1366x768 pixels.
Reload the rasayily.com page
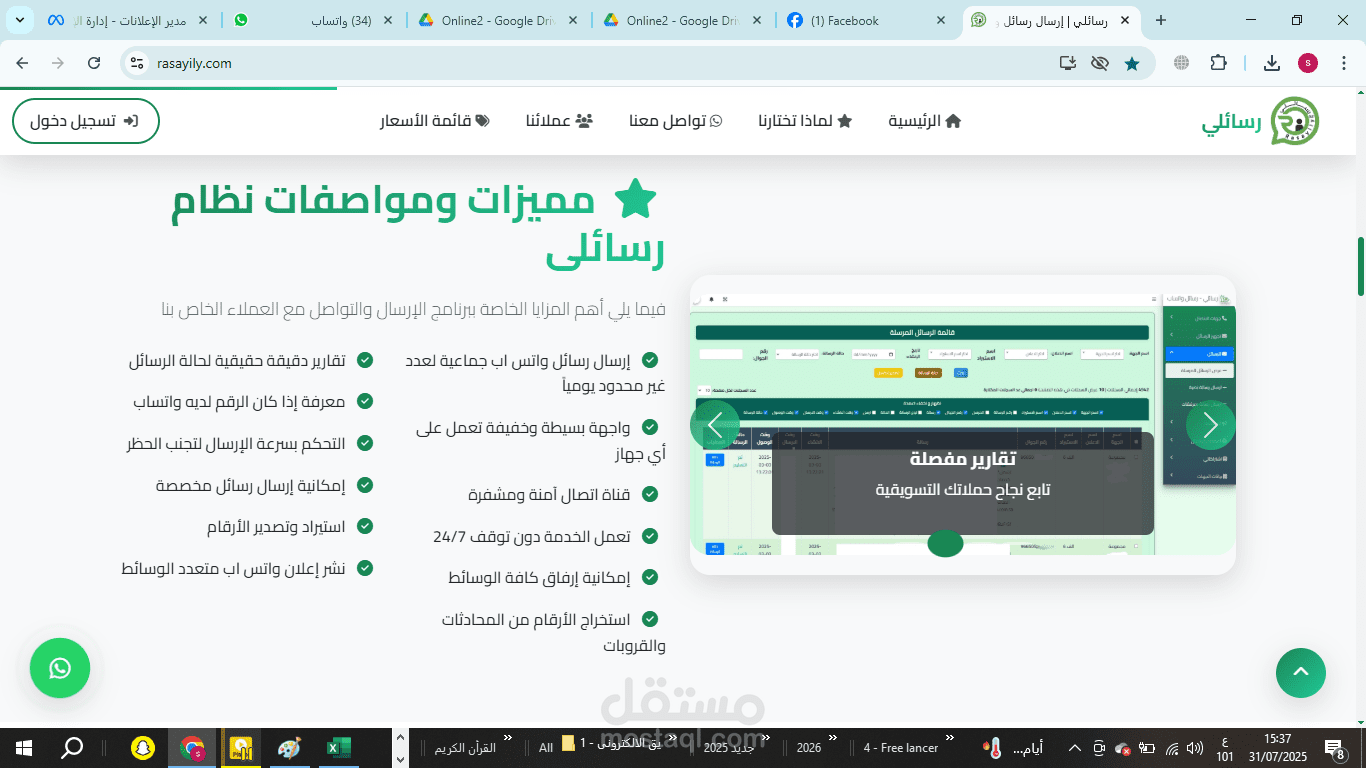[x=94, y=63]
